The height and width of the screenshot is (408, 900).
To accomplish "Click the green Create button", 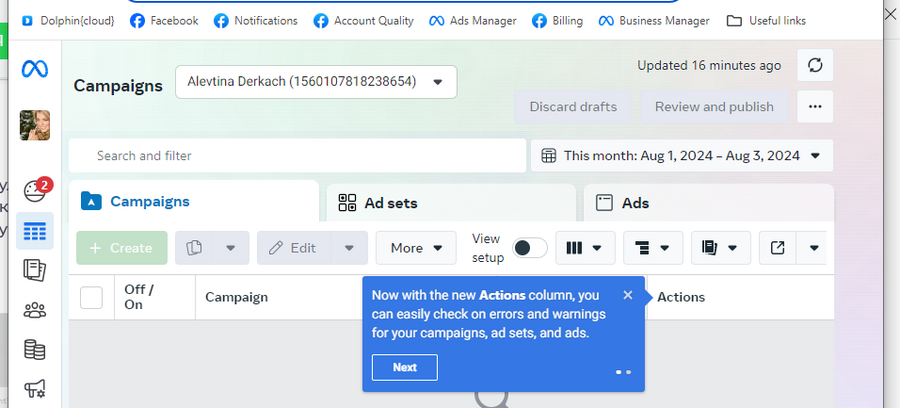I will coord(122,248).
